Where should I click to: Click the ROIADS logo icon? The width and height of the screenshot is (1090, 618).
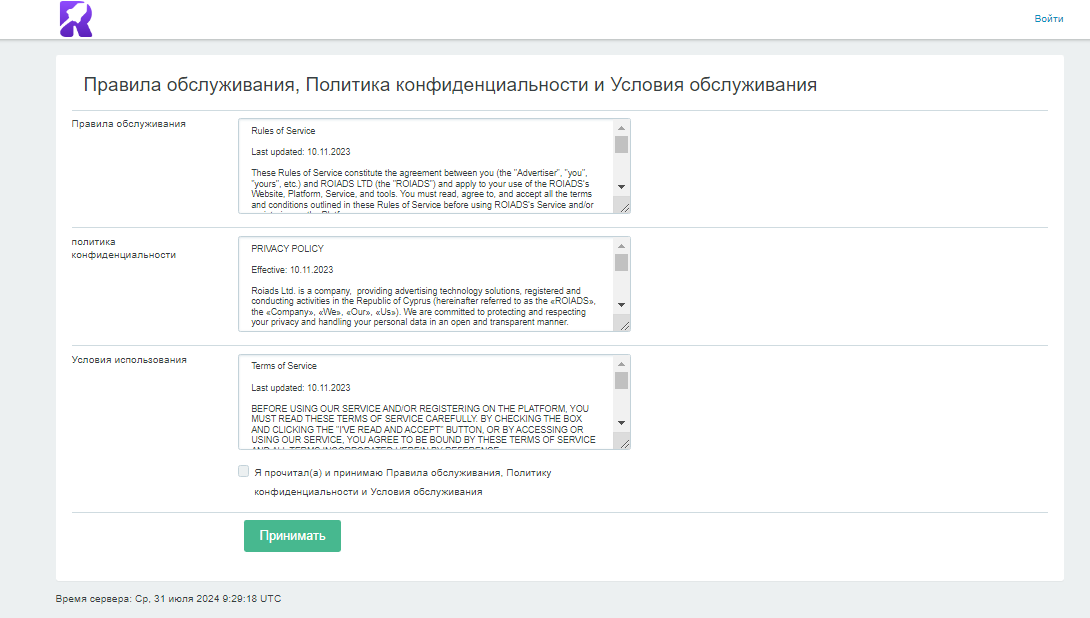[x=76, y=19]
